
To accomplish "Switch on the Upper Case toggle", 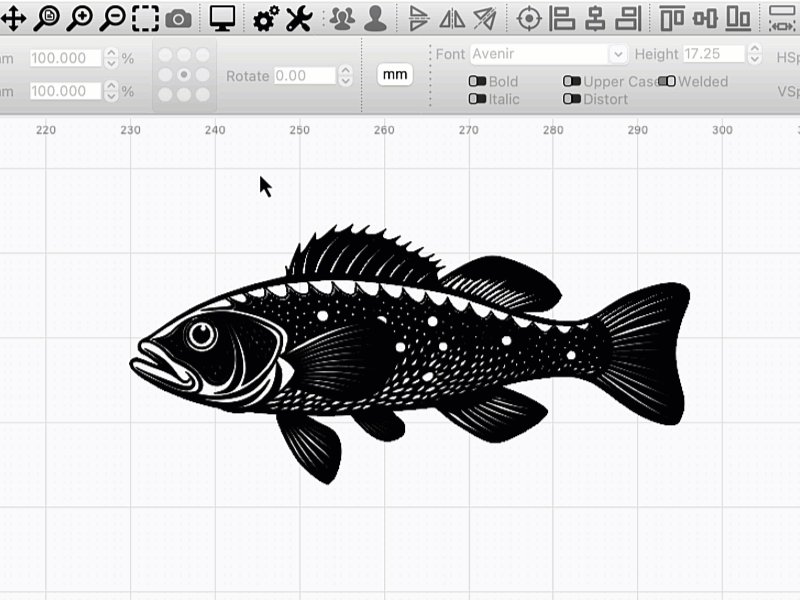I will 572,82.
